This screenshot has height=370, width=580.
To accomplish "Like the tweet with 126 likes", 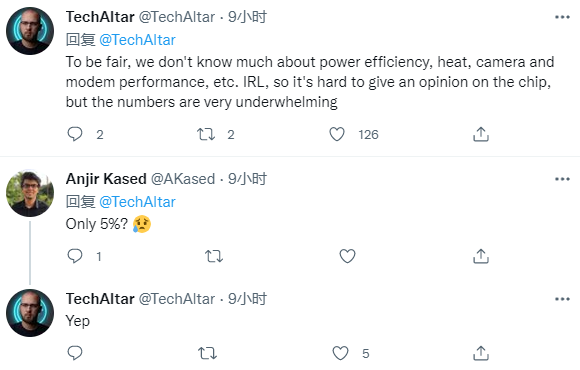I will pyautogui.click(x=337, y=134).
